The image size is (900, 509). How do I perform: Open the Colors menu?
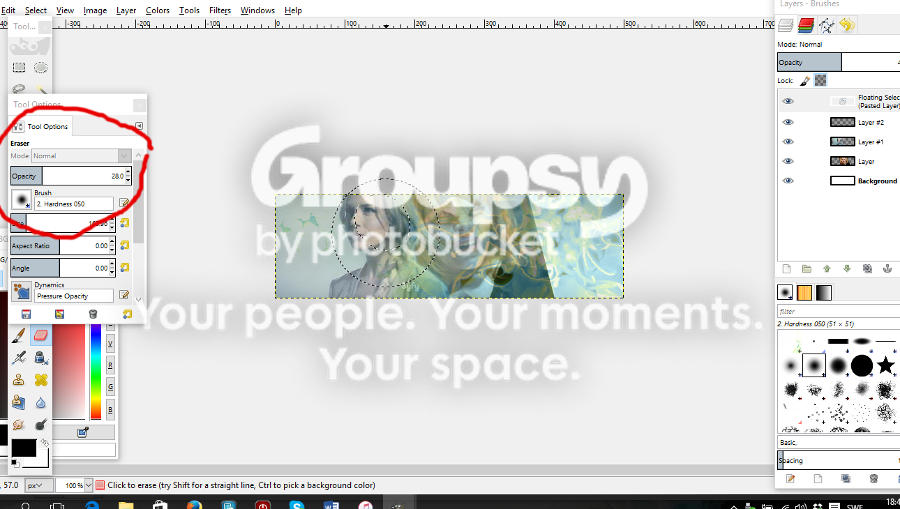[x=157, y=10]
